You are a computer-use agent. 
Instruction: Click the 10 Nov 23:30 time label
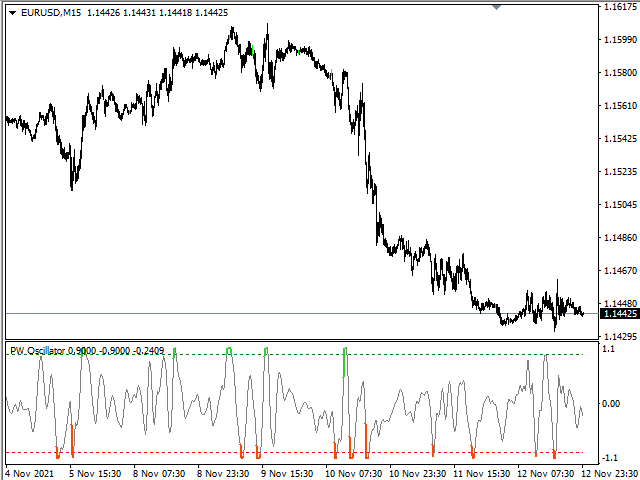(419, 474)
